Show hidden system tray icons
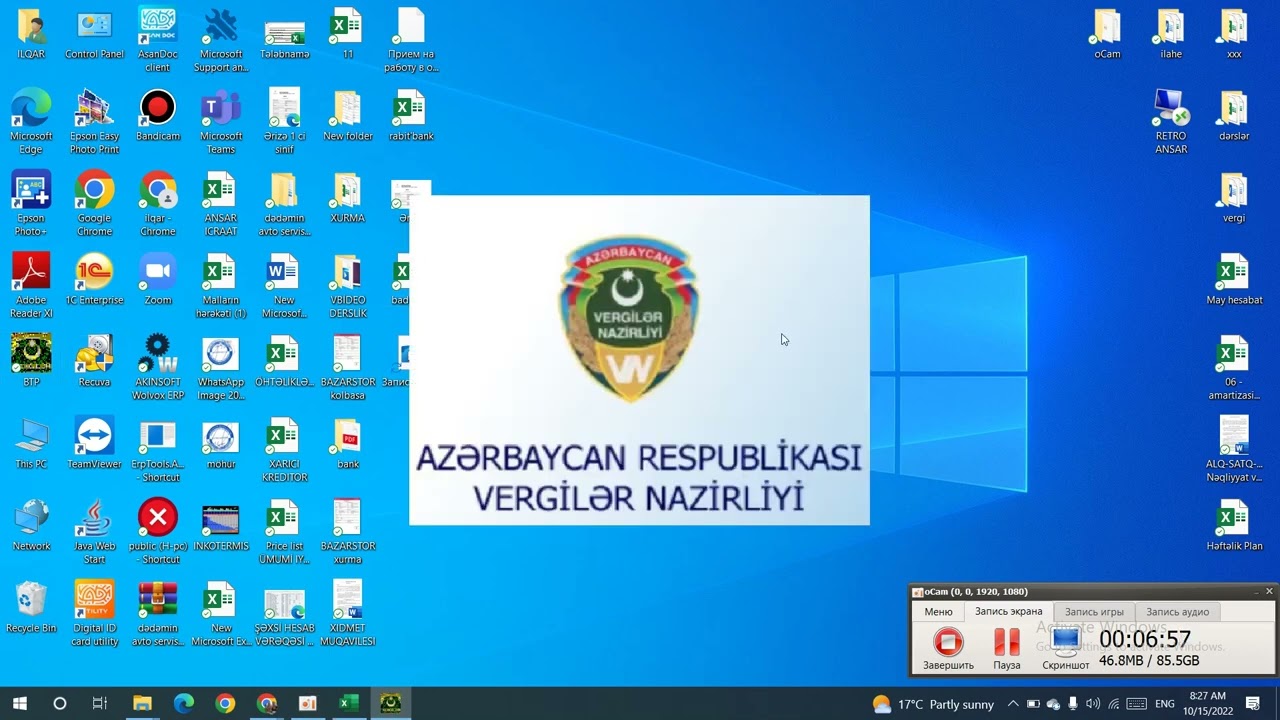 pyautogui.click(x=1012, y=704)
